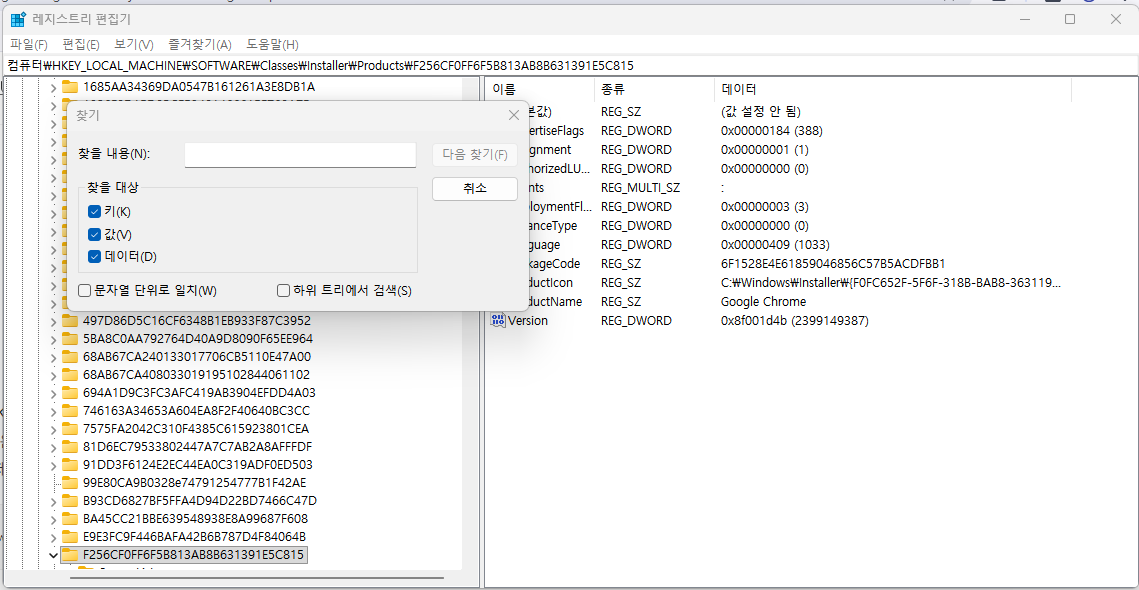This screenshot has height=590, width=1139.
Task: Click folder icon of 746163A34653A604EA8F2F40640BC3CC key
Action: click(x=70, y=411)
